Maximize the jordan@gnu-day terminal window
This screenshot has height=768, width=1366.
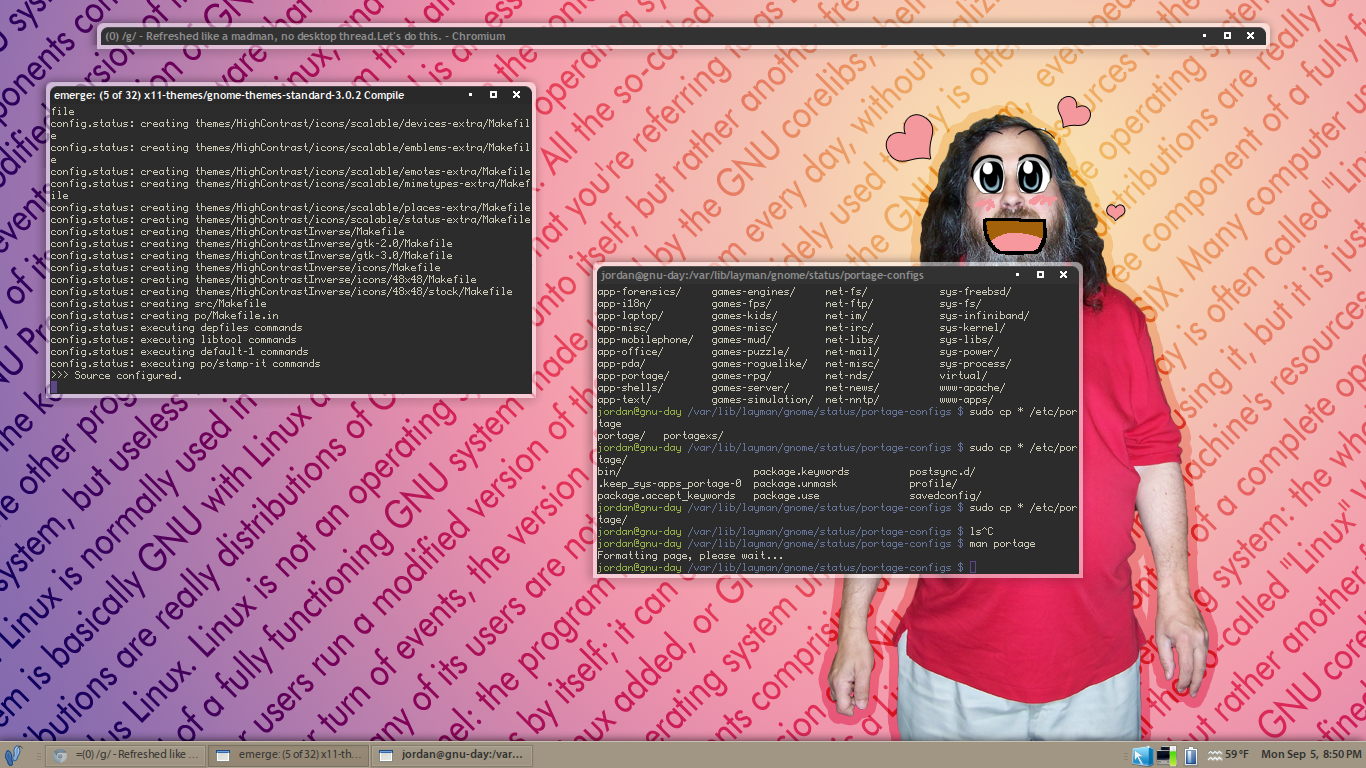pos(1040,274)
